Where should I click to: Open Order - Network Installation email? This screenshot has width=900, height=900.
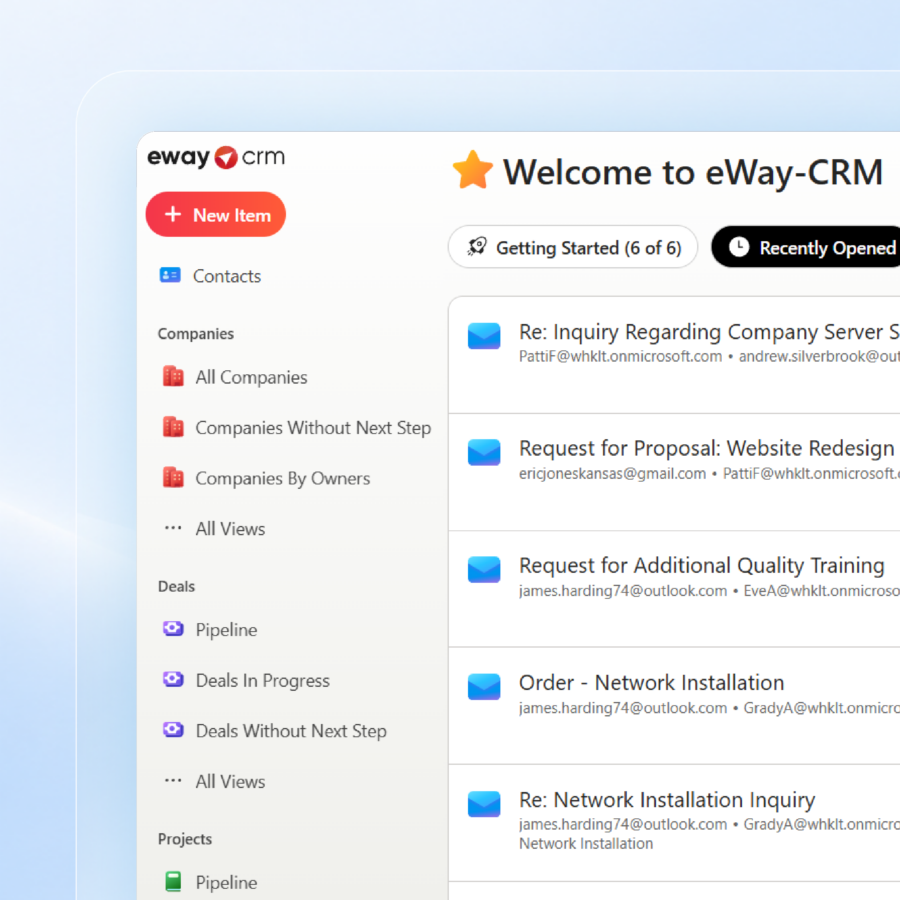pyautogui.click(x=674, y=706)
